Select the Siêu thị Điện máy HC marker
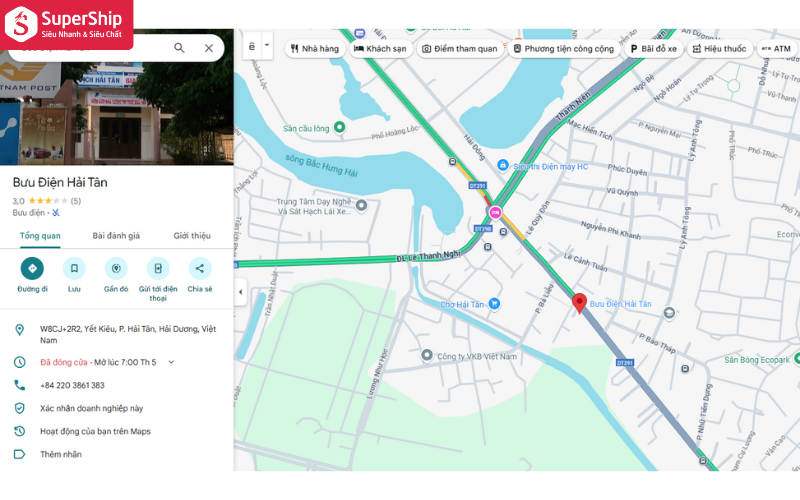800x500 pixels. pyautogui.click(x=503, y=165)
